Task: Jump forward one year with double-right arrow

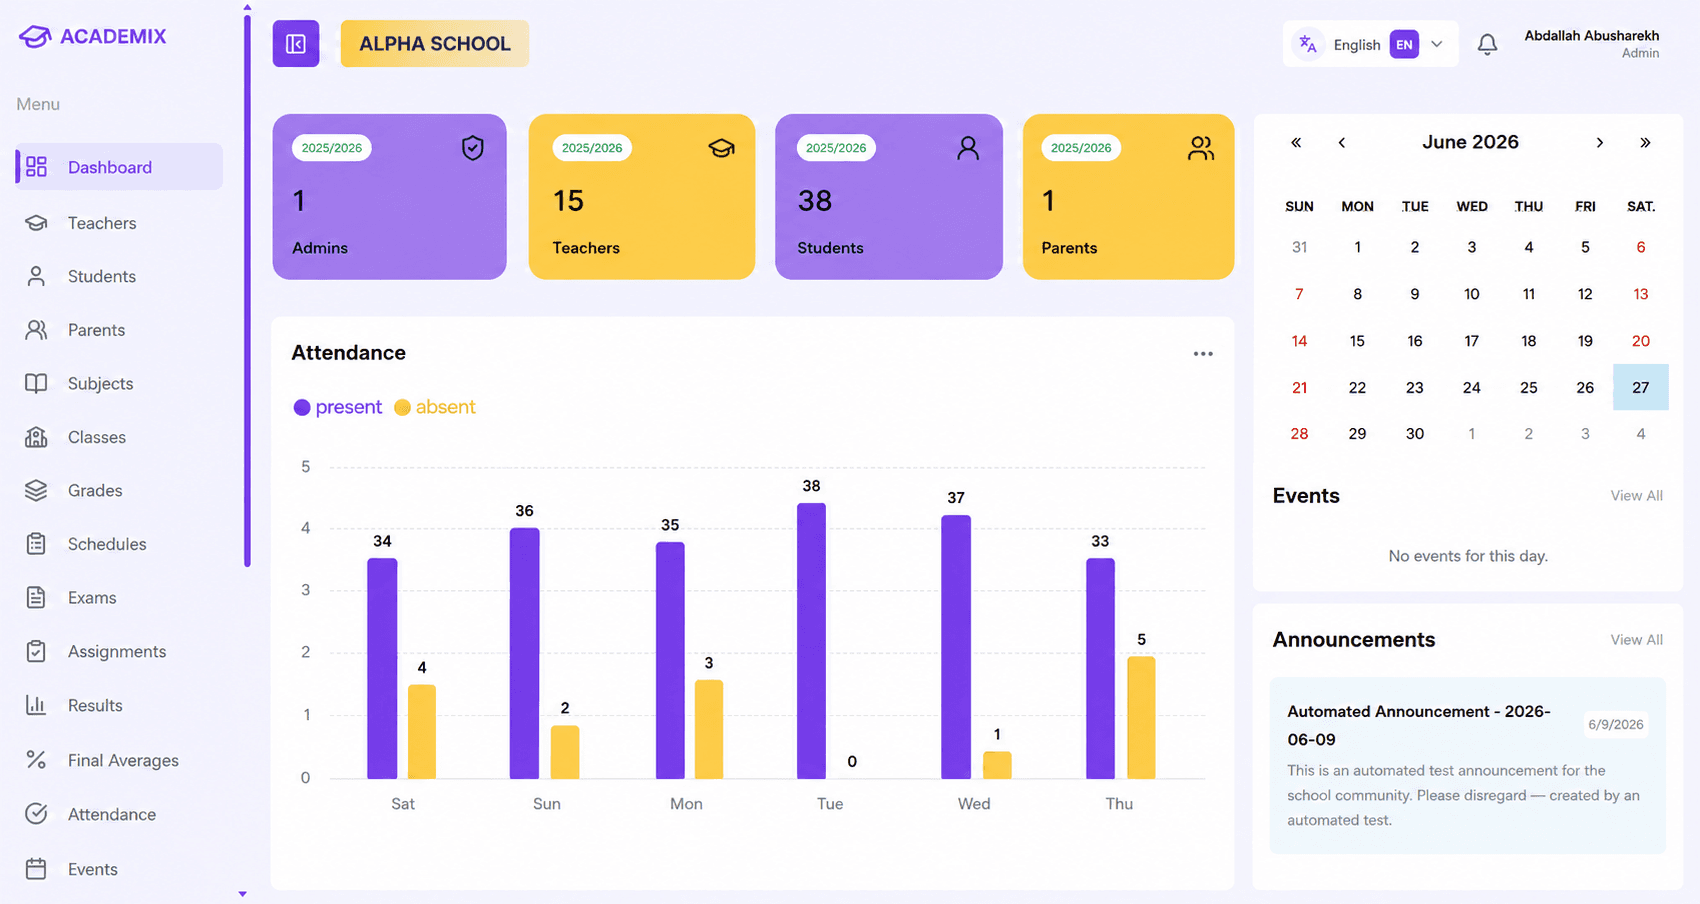Action: click(1645, 143)
